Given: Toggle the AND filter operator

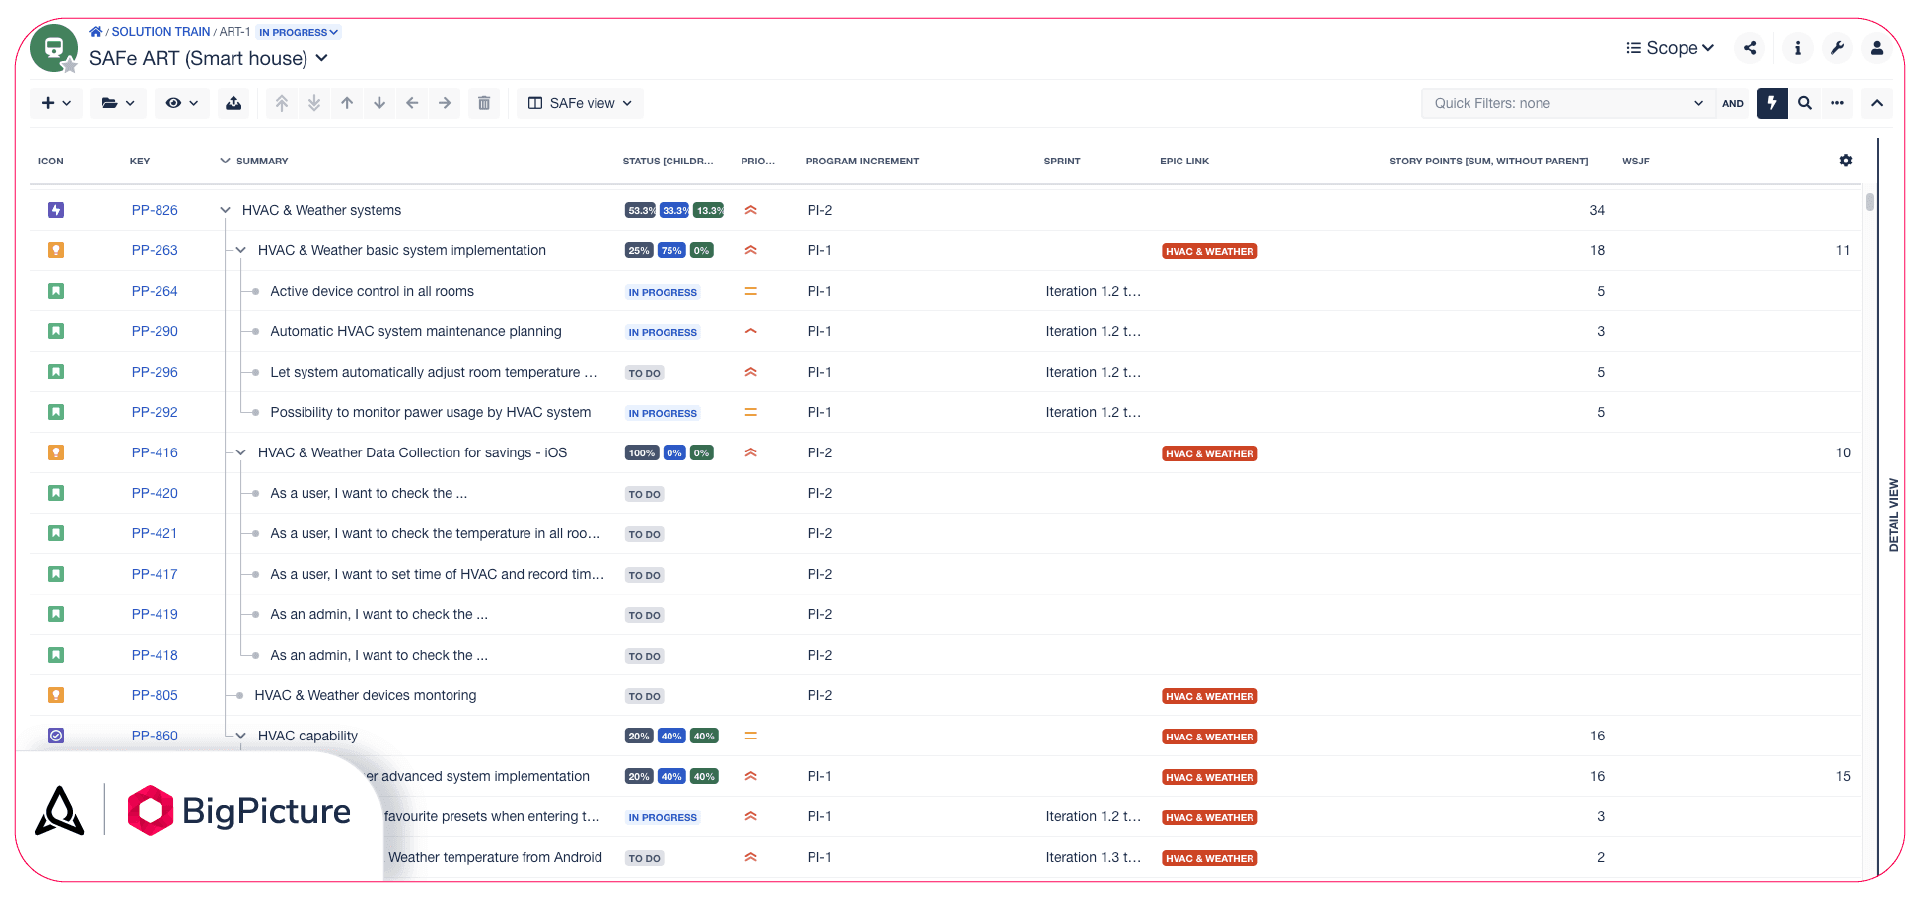Looking at the screenshot, I should click(1733, 103).
